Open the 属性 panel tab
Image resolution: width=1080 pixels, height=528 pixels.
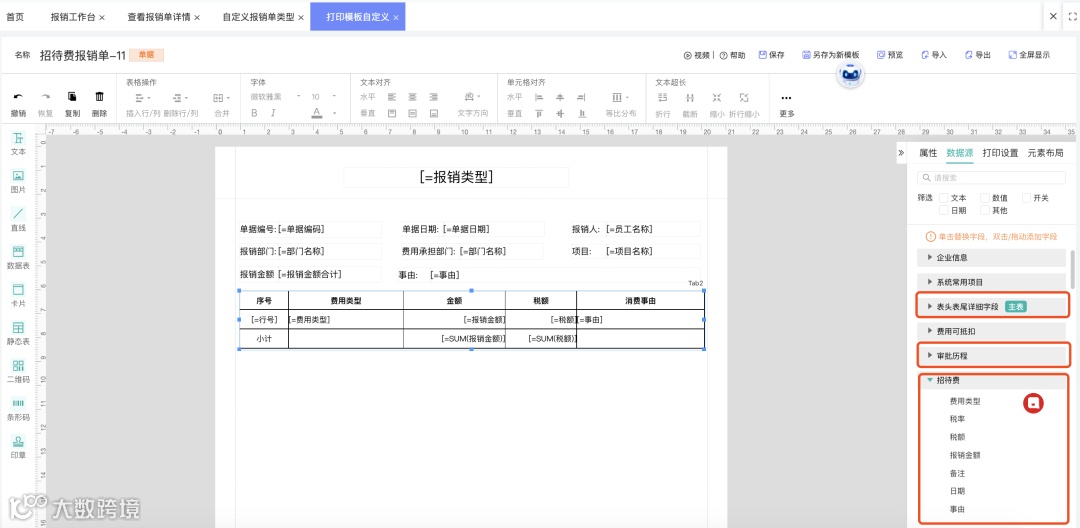pyautogui.click(x=928, y=153)
